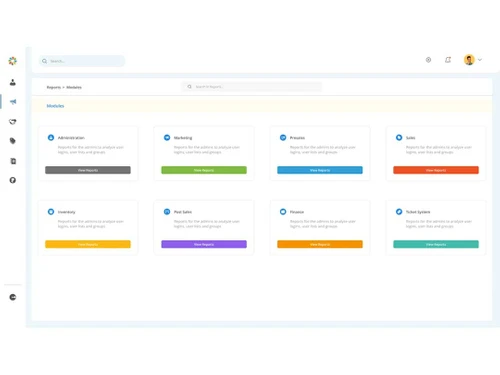View Reports for Administration (gray button)

point(88,170)
